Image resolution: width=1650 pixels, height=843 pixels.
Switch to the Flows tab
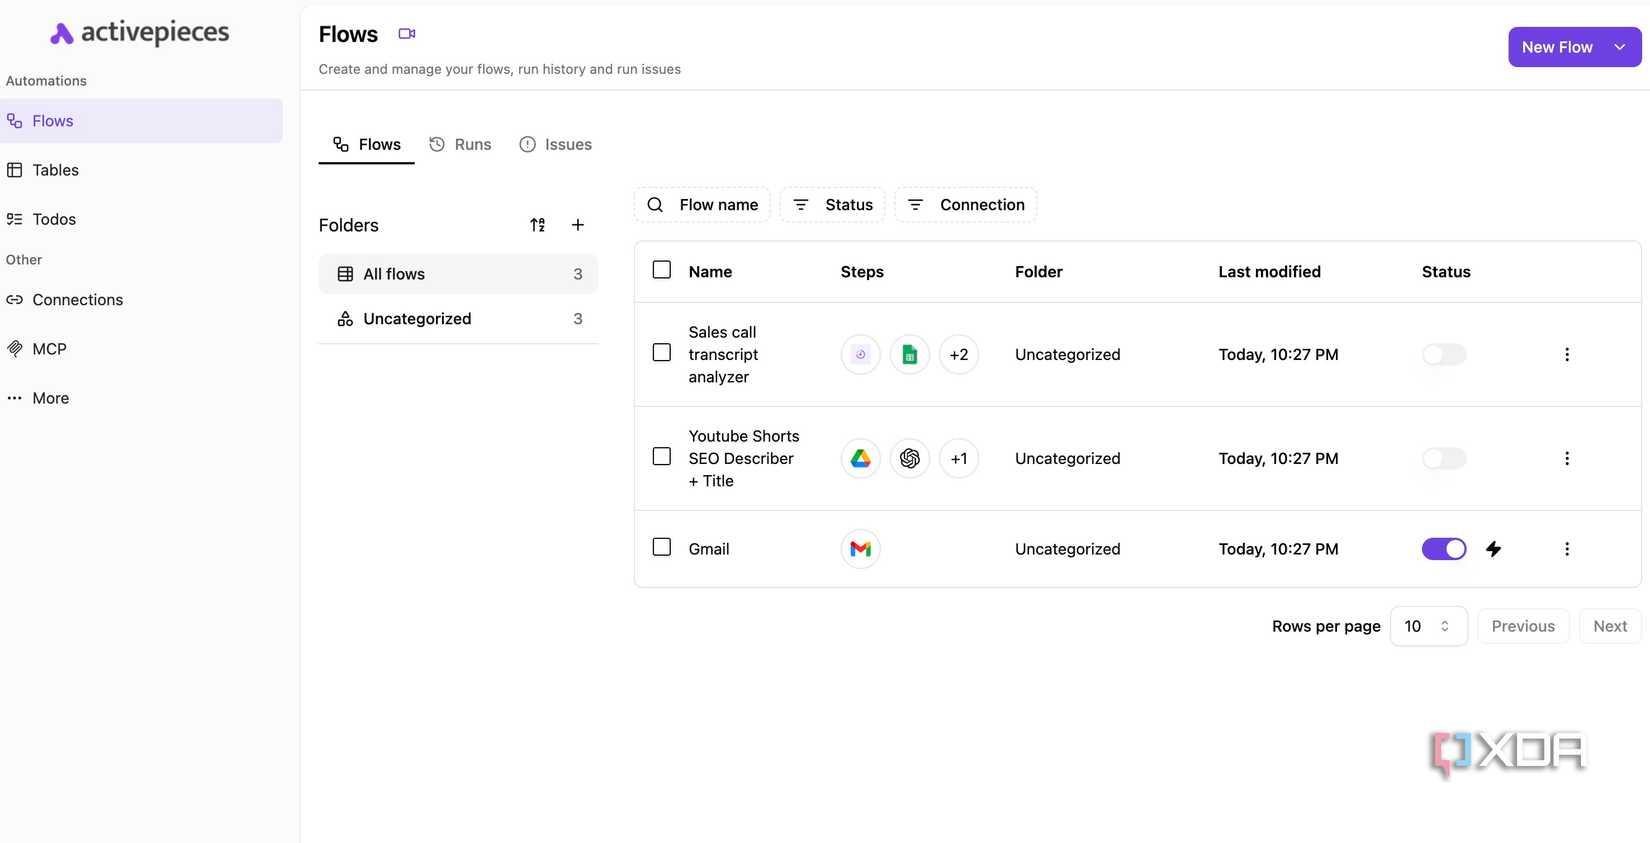click(x=367, y=145)
